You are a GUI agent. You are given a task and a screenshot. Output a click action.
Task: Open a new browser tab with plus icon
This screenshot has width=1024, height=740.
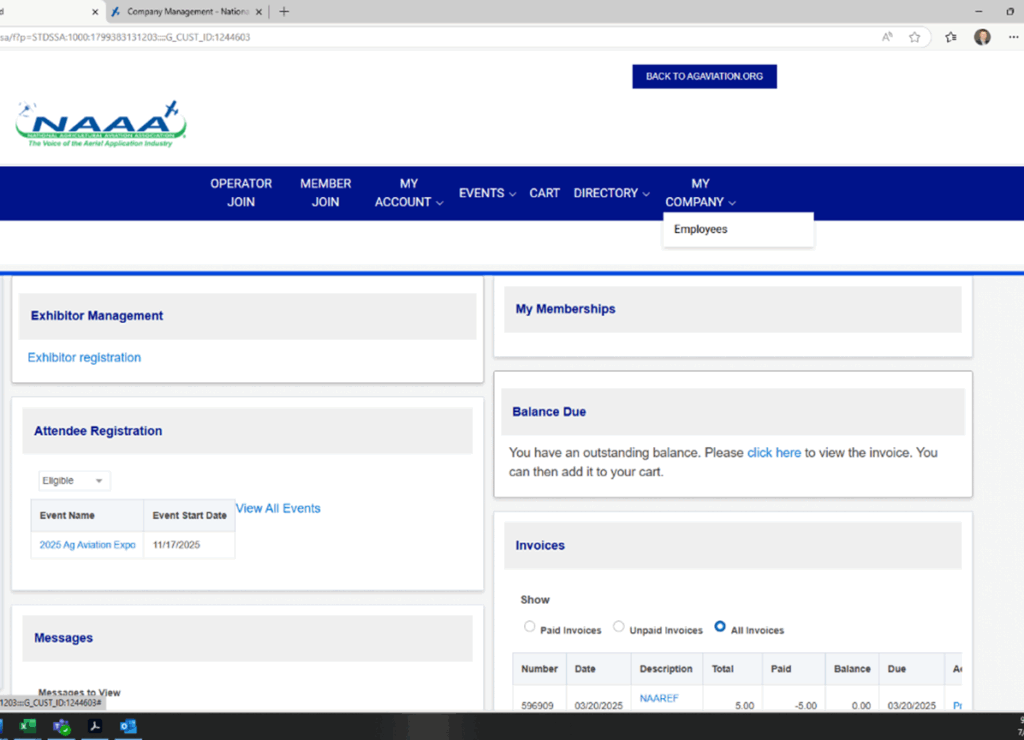pyautogui.click(x=284, y=11)
